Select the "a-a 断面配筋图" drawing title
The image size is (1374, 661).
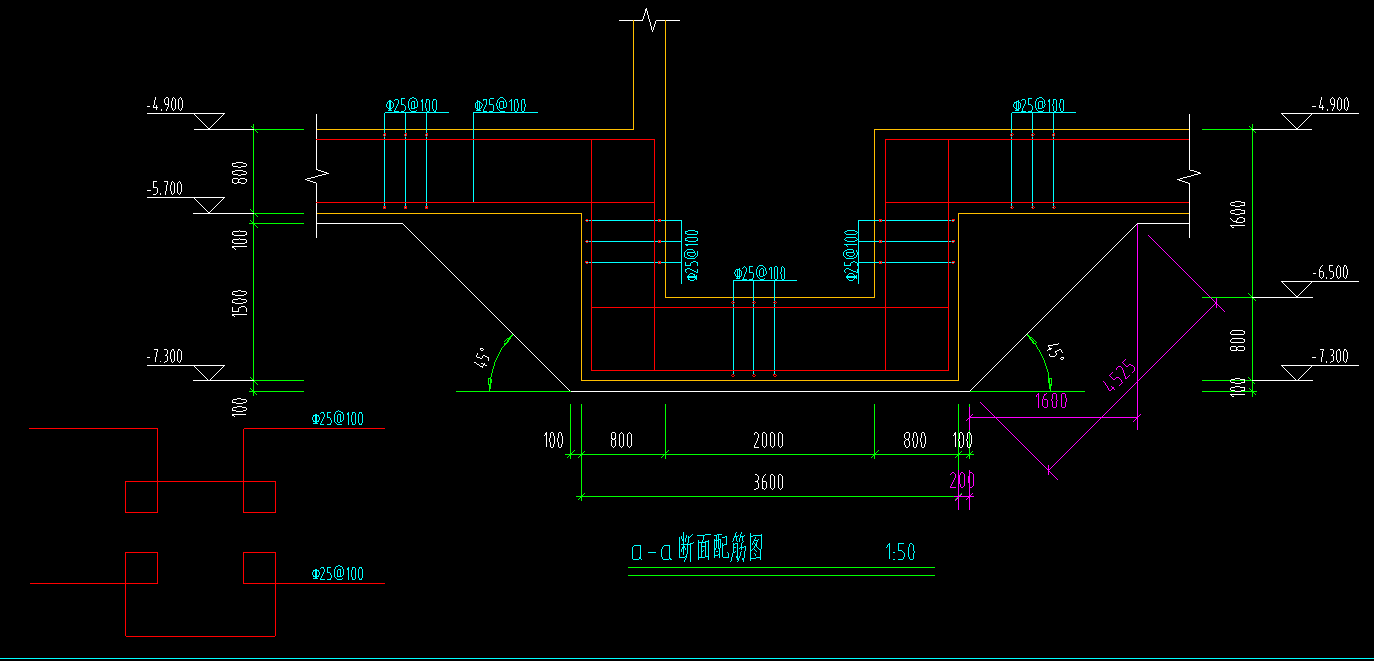pyautogui.click(x=698, y=549)
